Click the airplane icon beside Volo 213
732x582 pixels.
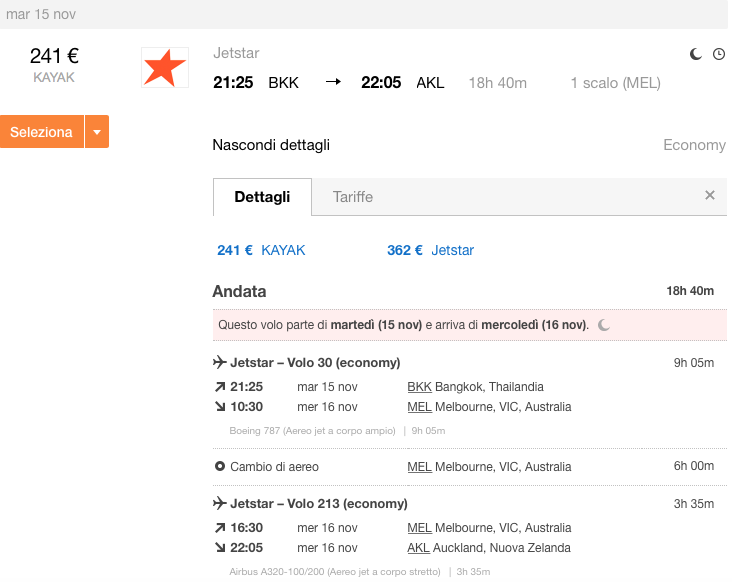(x=219, y=503)
